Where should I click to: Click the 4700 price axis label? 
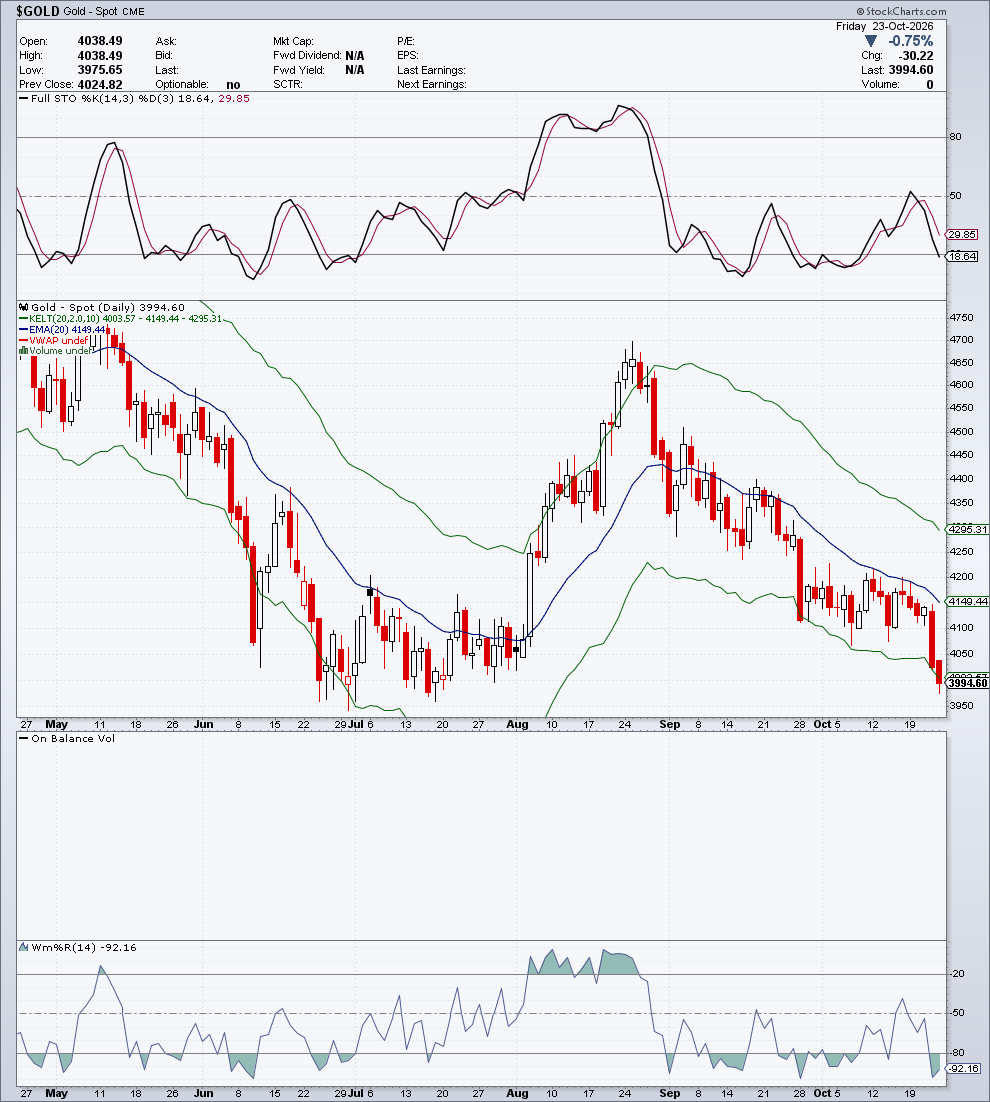[x=961, y=340]
